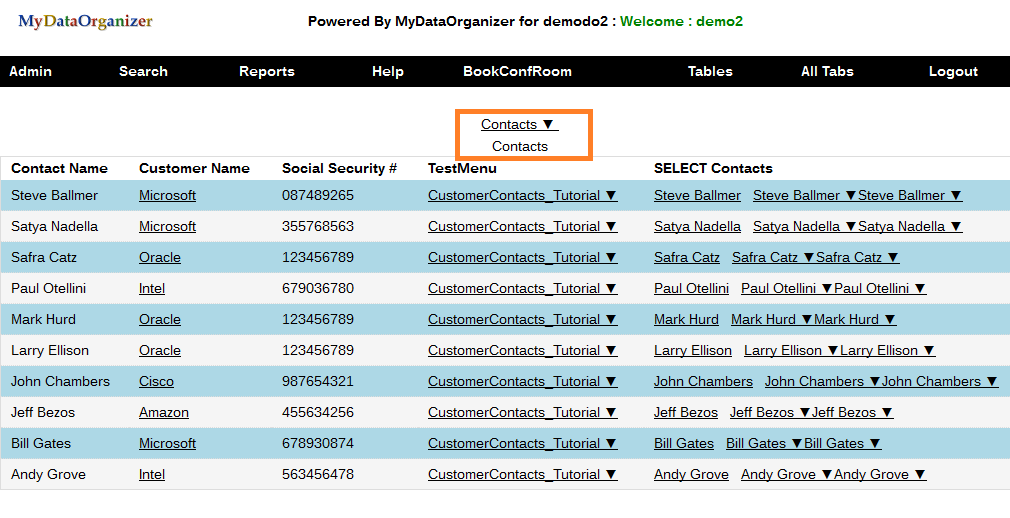Open the Admin menu
The height and width of the screenshot is (518, 1010).
coord(30,71)
